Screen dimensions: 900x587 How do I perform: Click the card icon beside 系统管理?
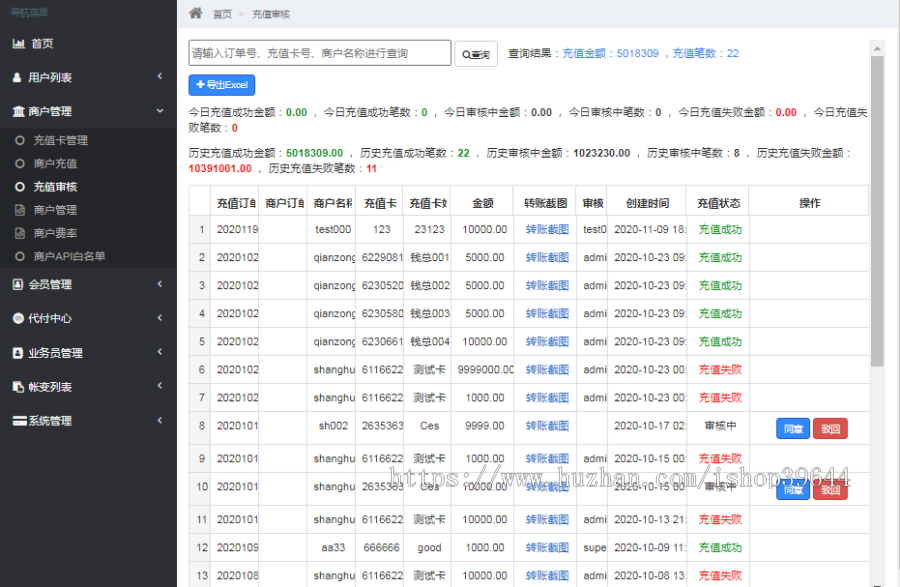pyautogui.click(x=20, y=421)
